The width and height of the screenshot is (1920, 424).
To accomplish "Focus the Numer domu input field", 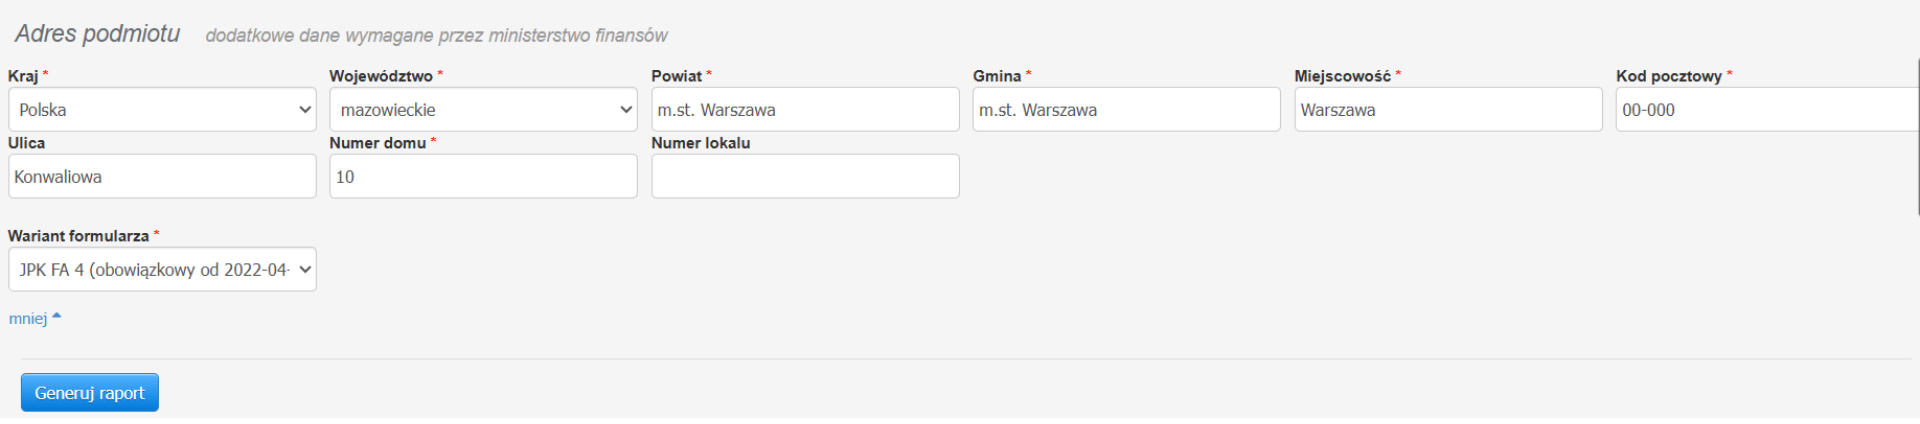I will [x=483, y=177].
